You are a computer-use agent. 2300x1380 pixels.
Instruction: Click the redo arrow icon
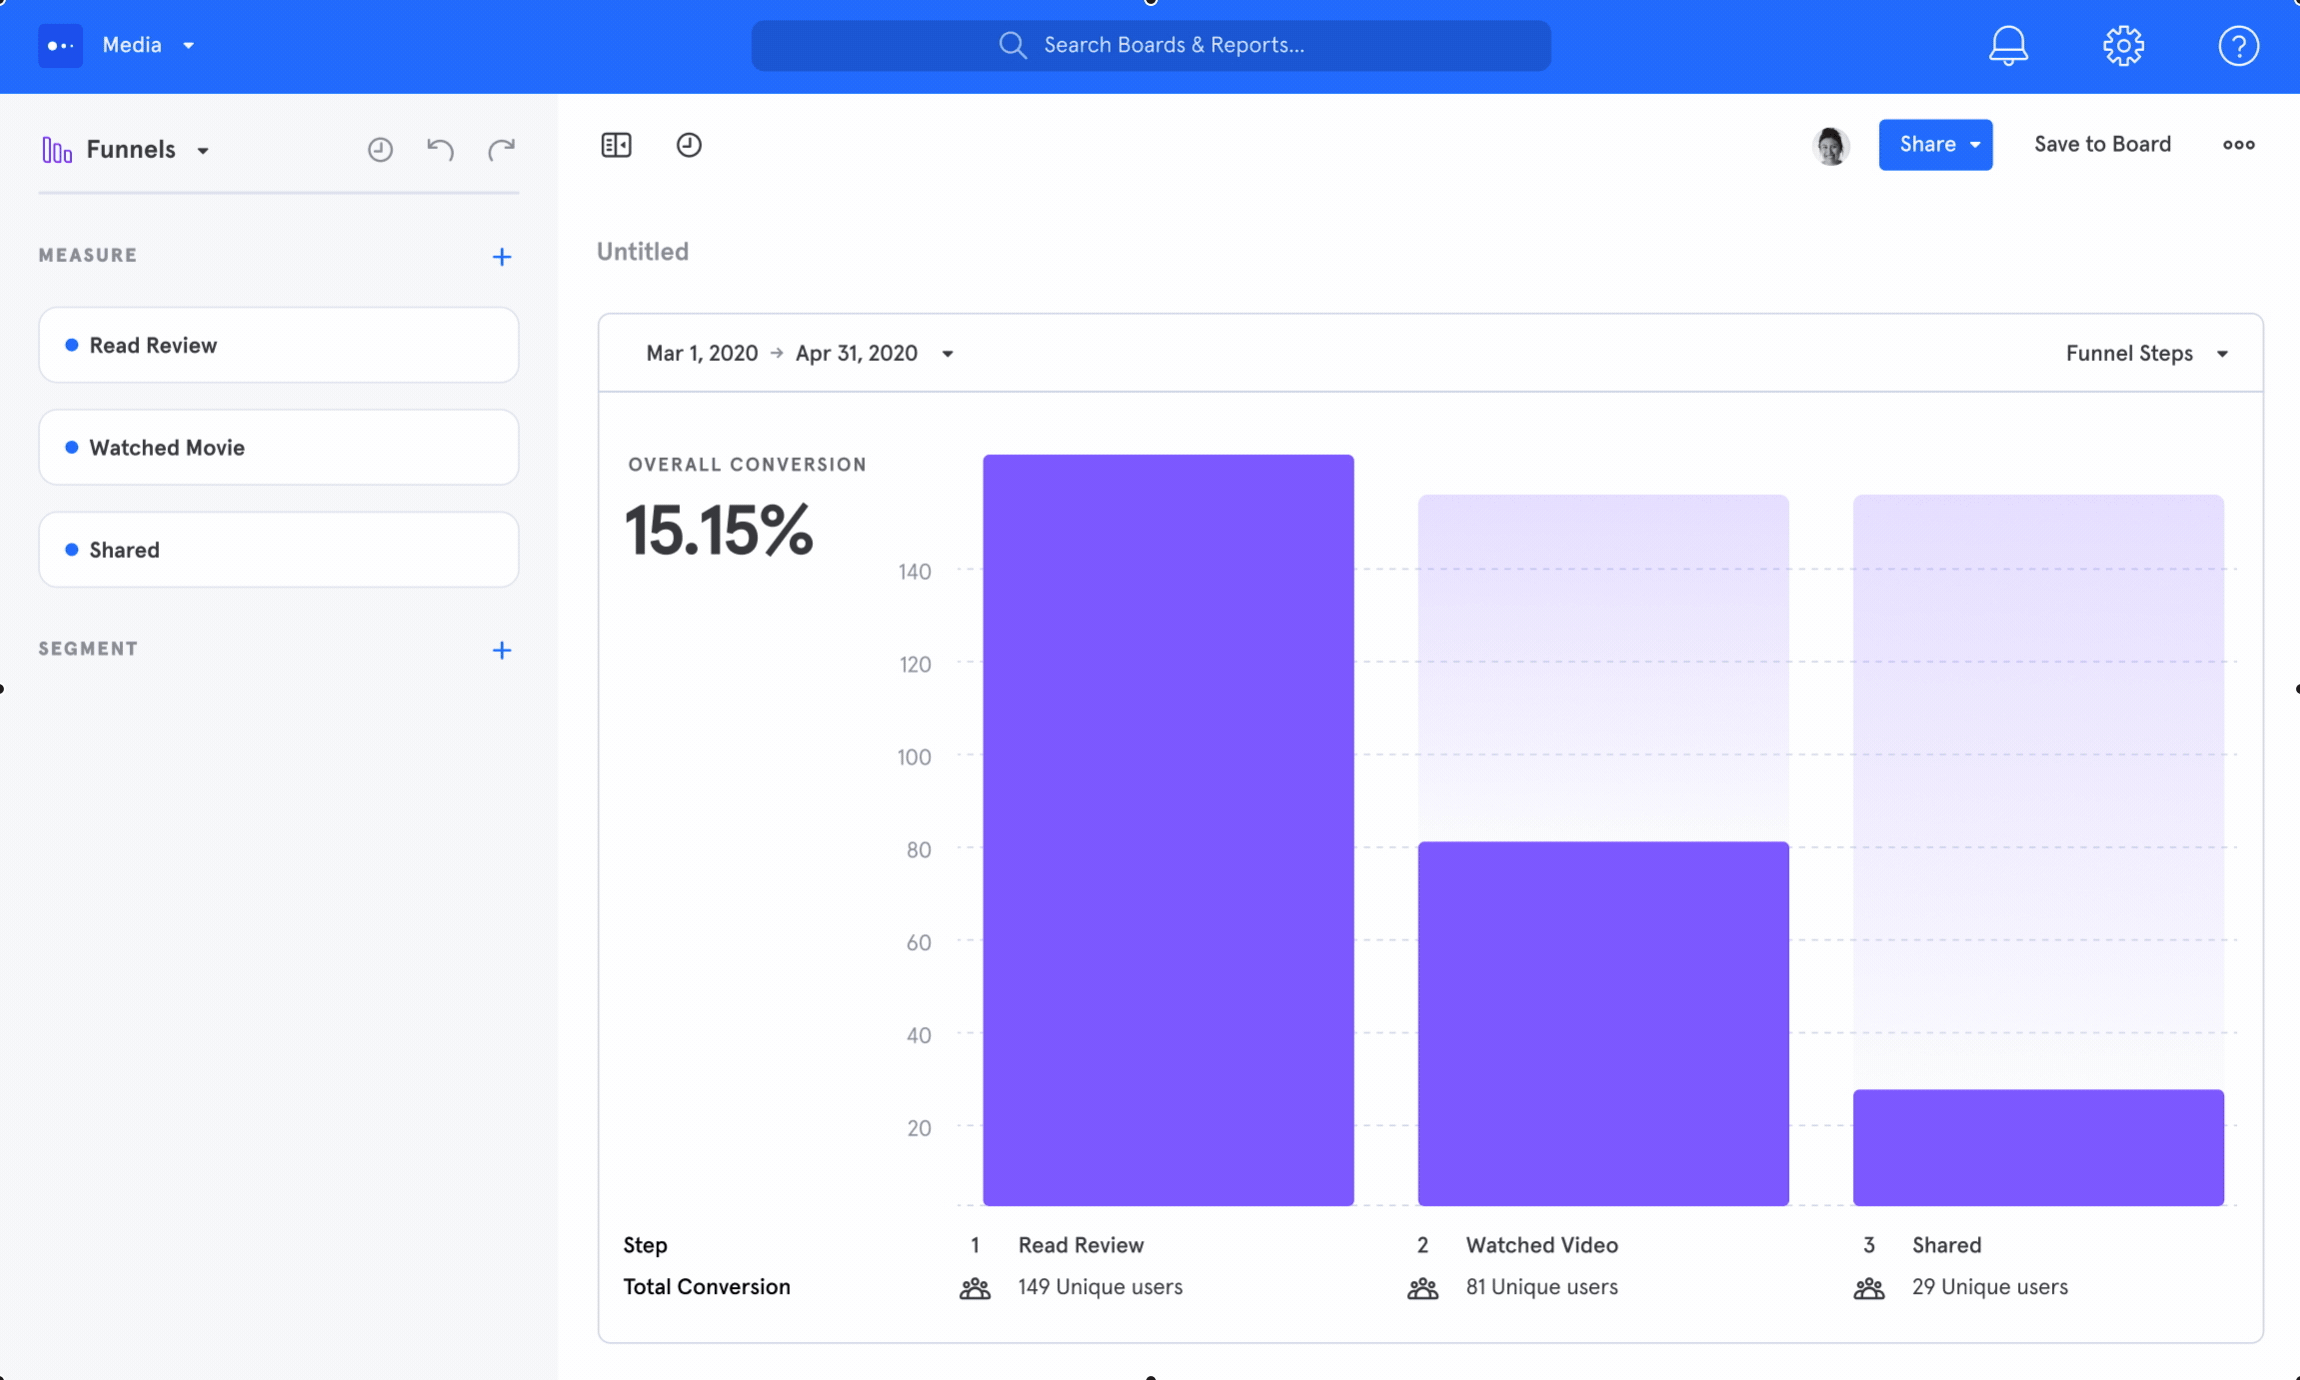point(501,148)
